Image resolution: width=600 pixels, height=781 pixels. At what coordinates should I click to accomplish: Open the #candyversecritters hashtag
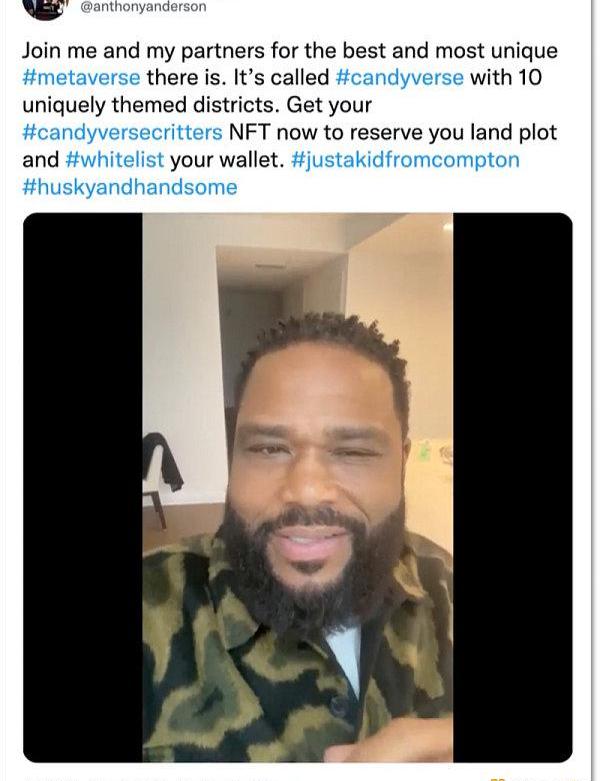[x=122, y=132]
